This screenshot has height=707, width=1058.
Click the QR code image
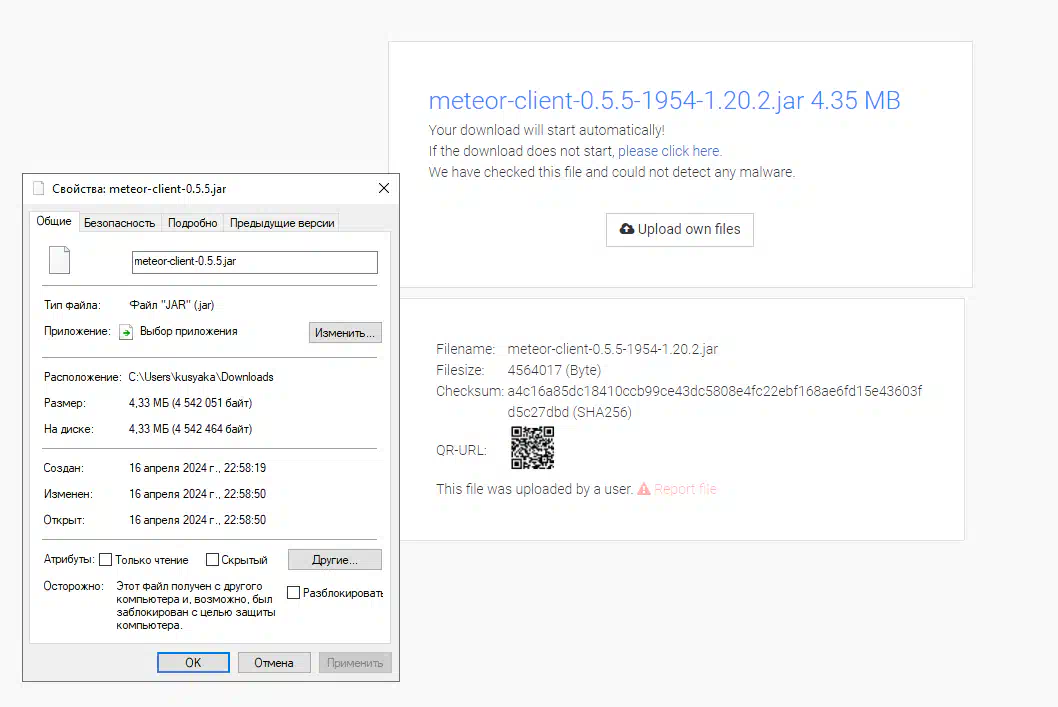[532, 448]
